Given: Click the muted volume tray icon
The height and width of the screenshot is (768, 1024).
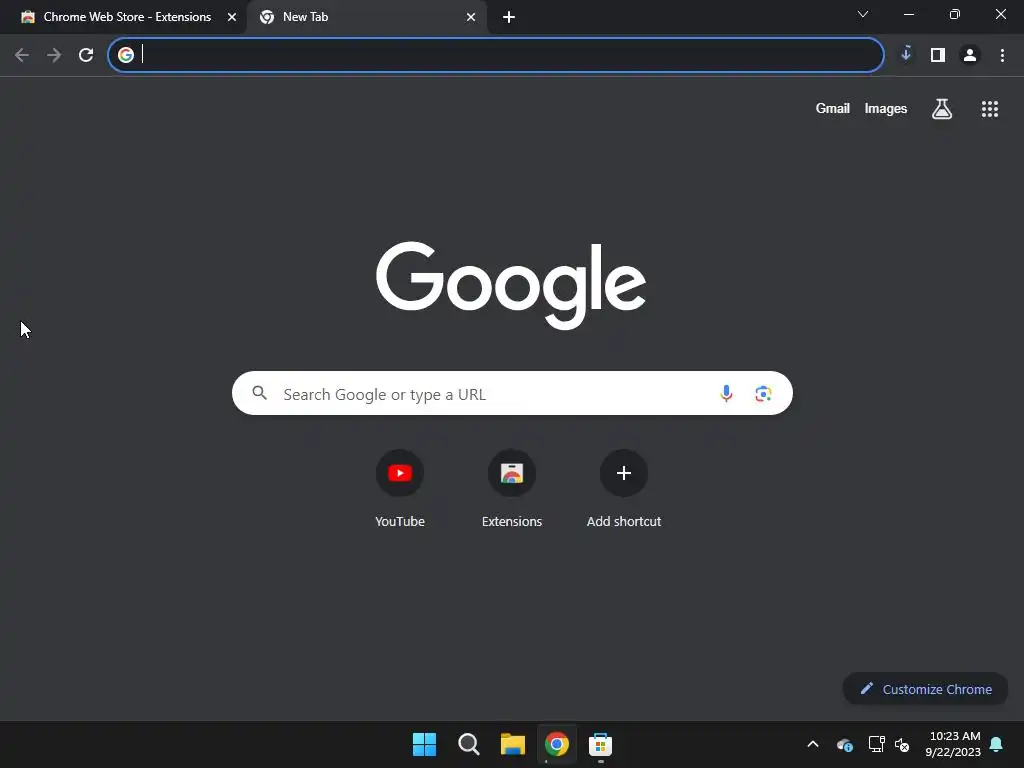Looking at the screenshot, I should pyautogui.click(x=903, y=744).
